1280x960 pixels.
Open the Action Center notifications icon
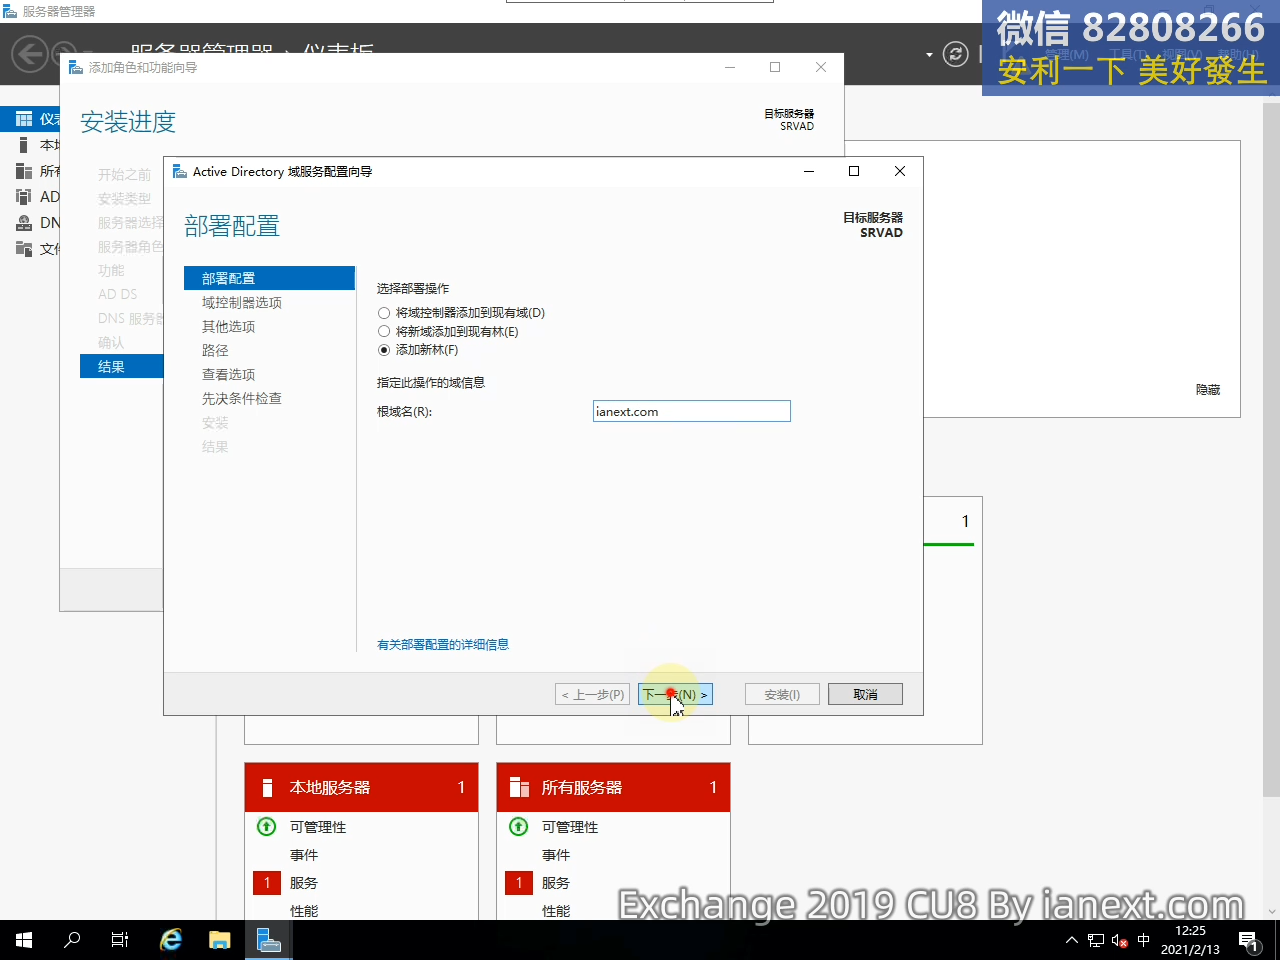point(1249,940)
